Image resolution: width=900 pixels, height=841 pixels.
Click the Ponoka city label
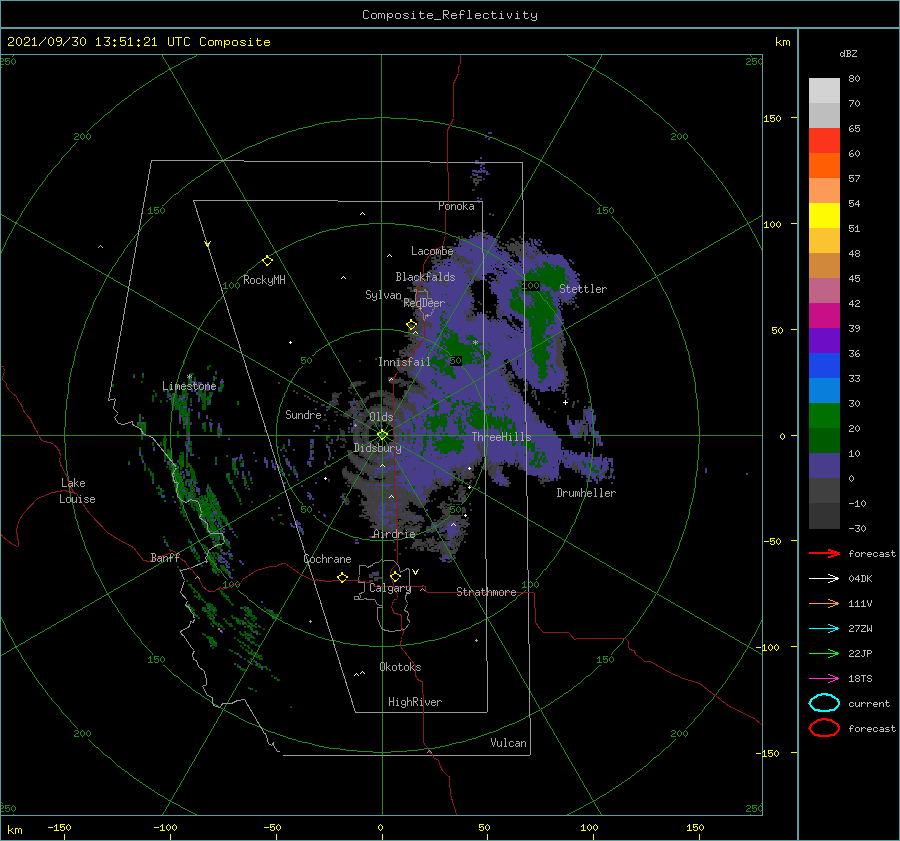click(x=456, y=206)
